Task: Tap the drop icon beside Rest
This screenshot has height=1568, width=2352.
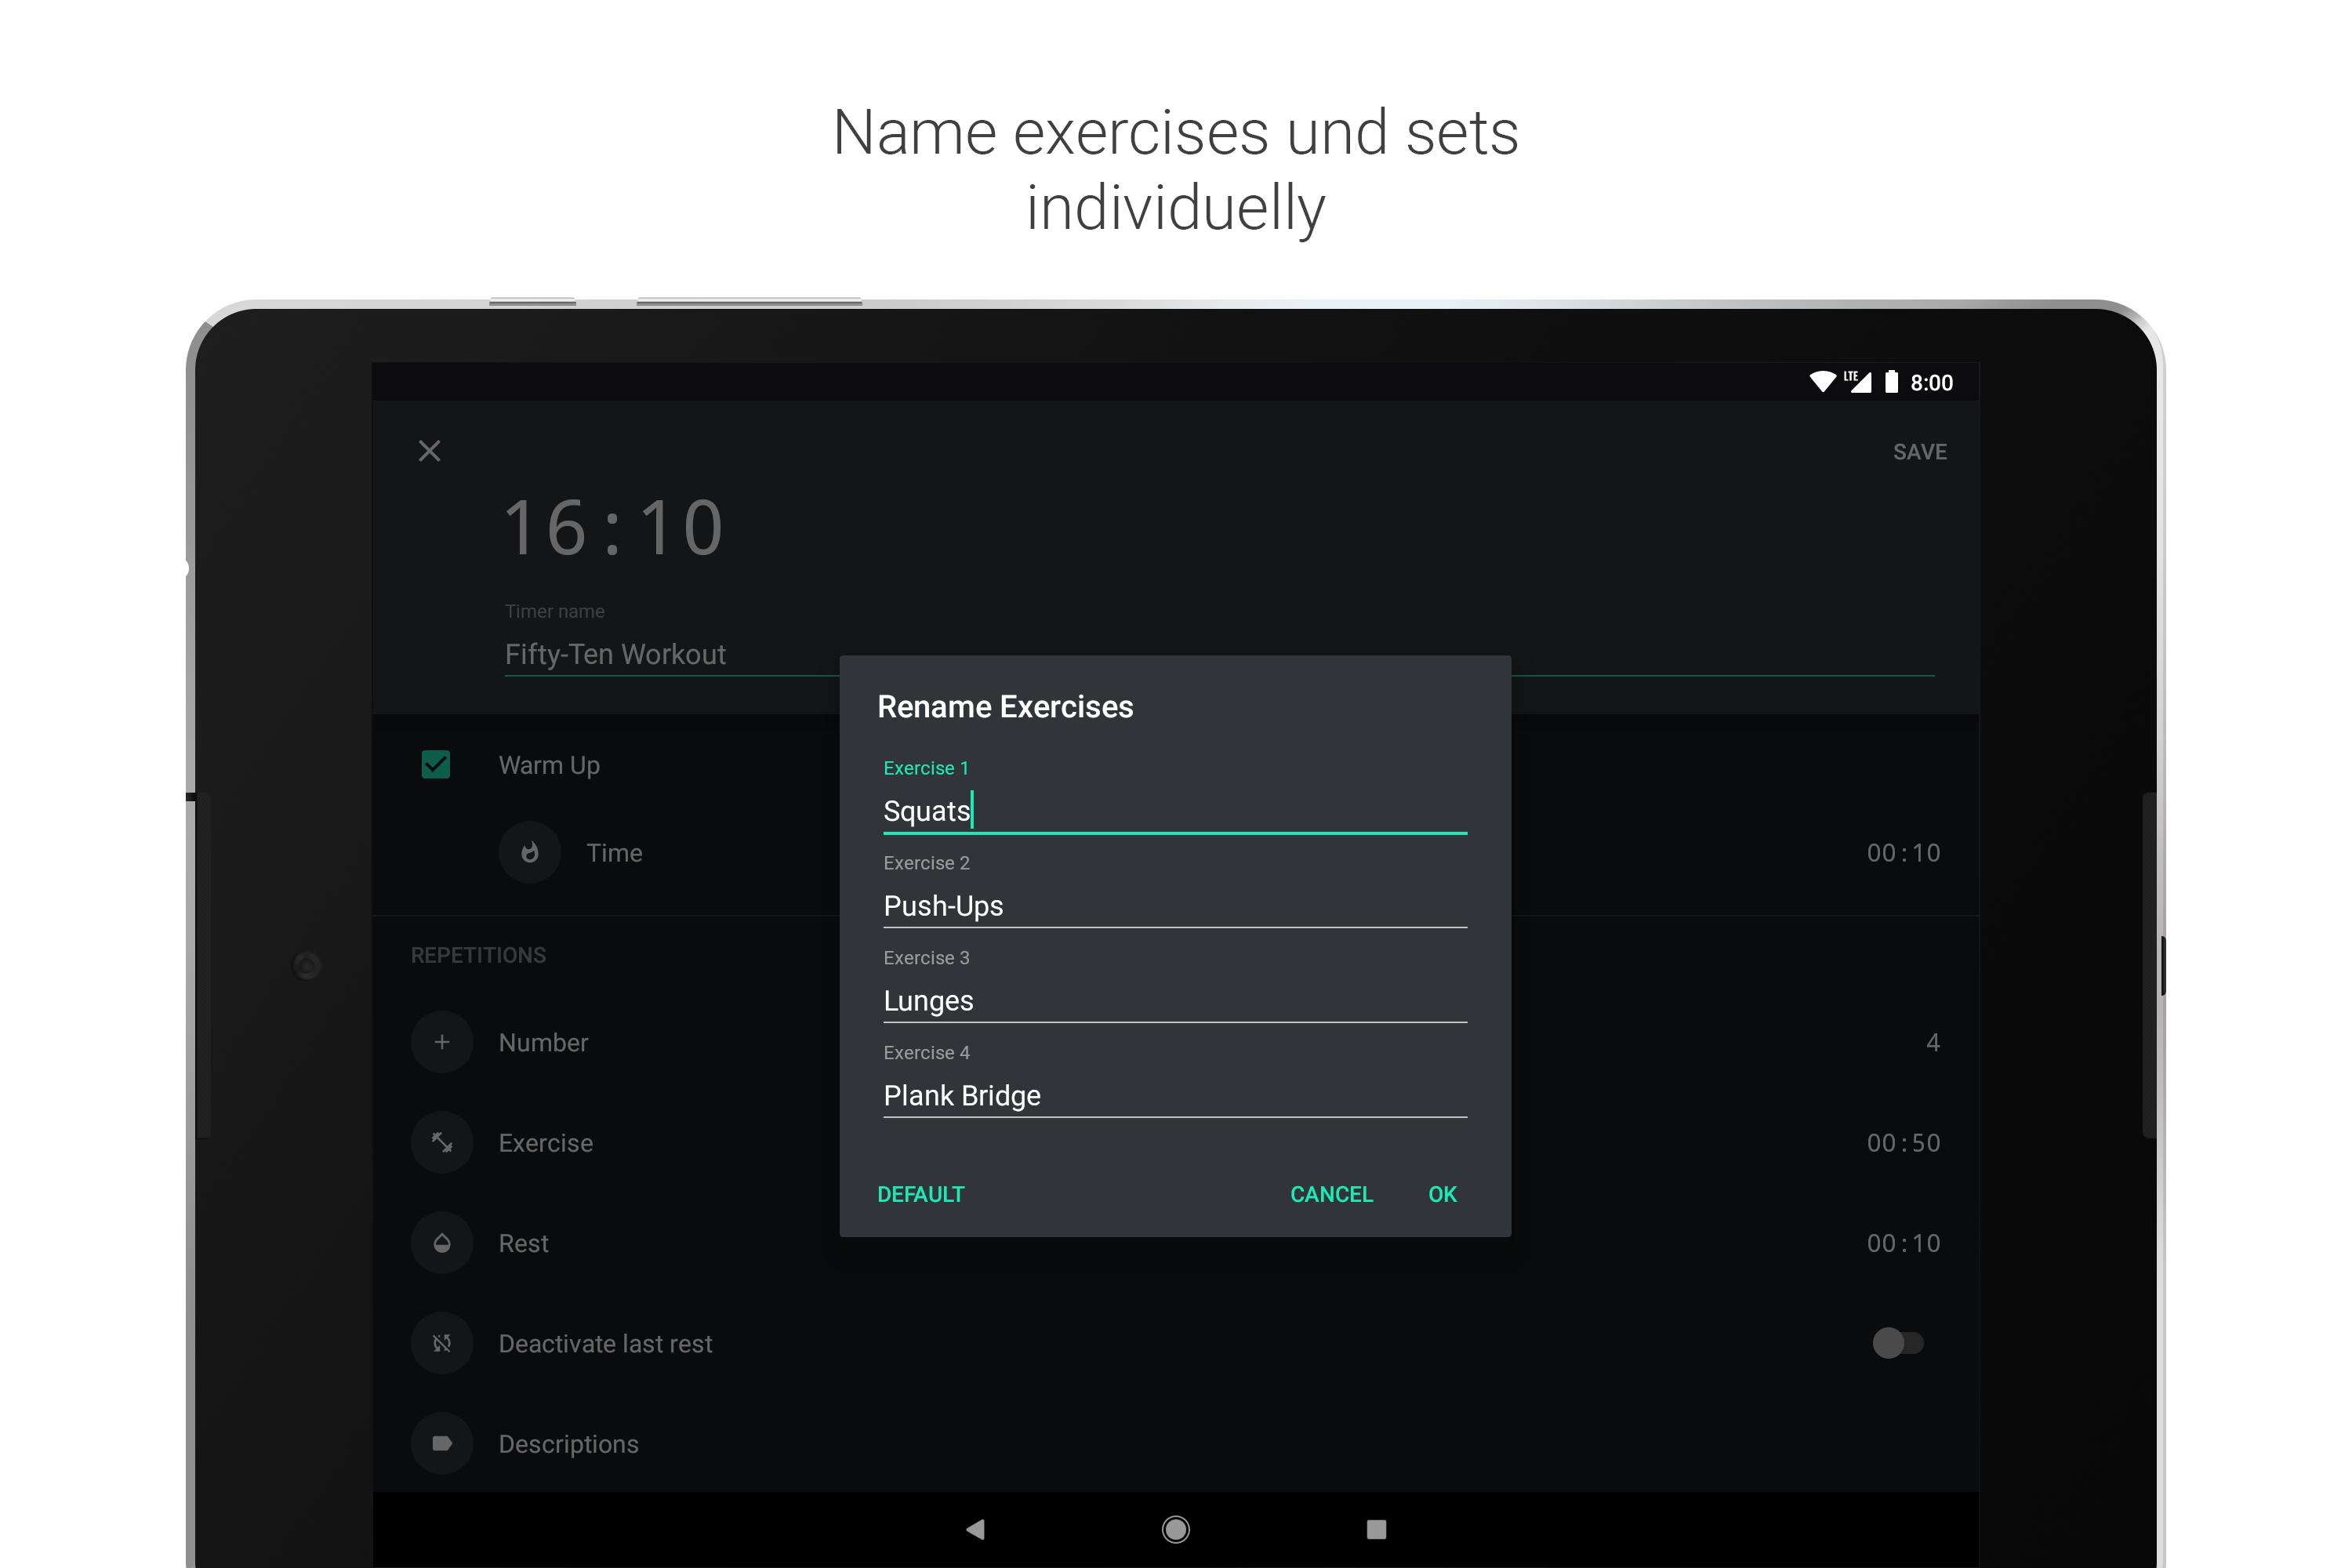Action: [442, 1243]
